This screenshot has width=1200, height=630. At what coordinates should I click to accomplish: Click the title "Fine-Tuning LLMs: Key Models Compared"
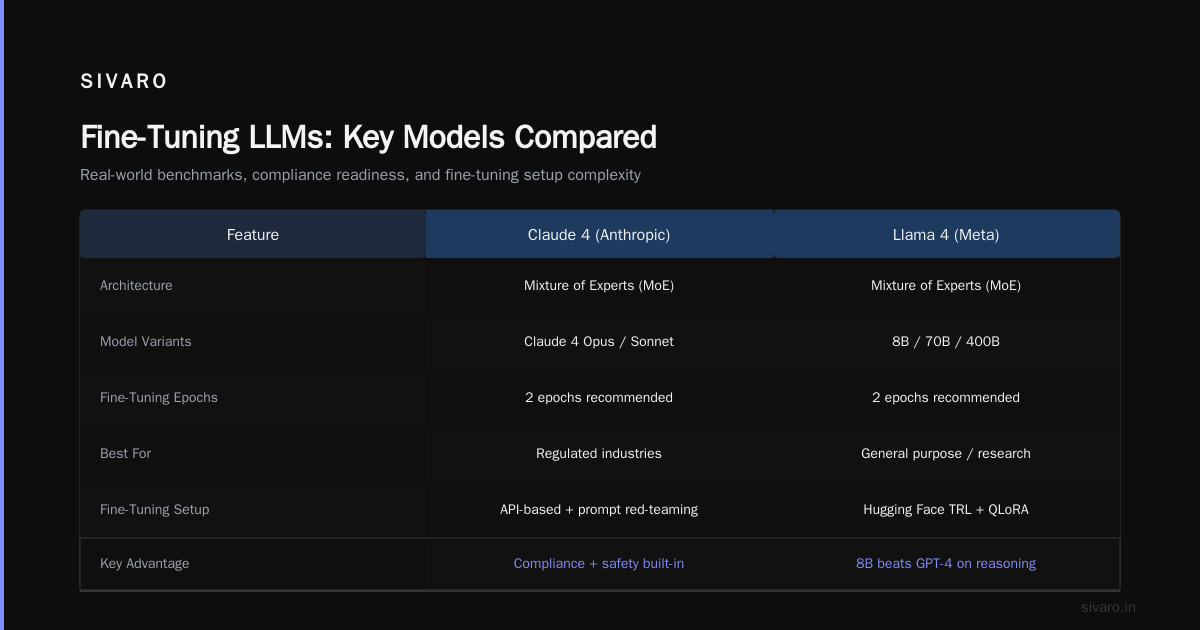[368, 137]
